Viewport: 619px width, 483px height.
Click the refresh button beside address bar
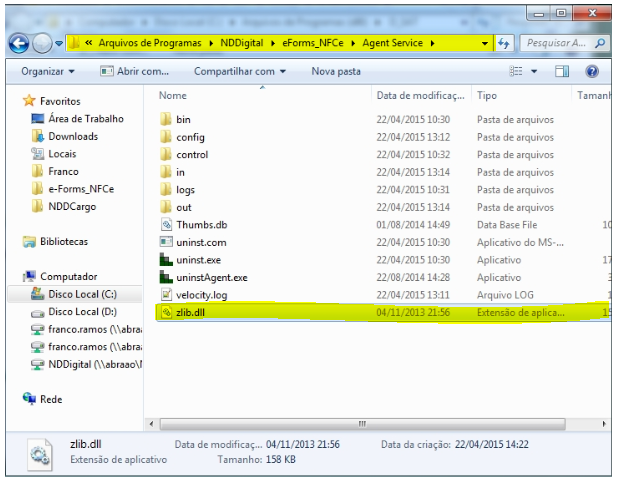(505, 44)
